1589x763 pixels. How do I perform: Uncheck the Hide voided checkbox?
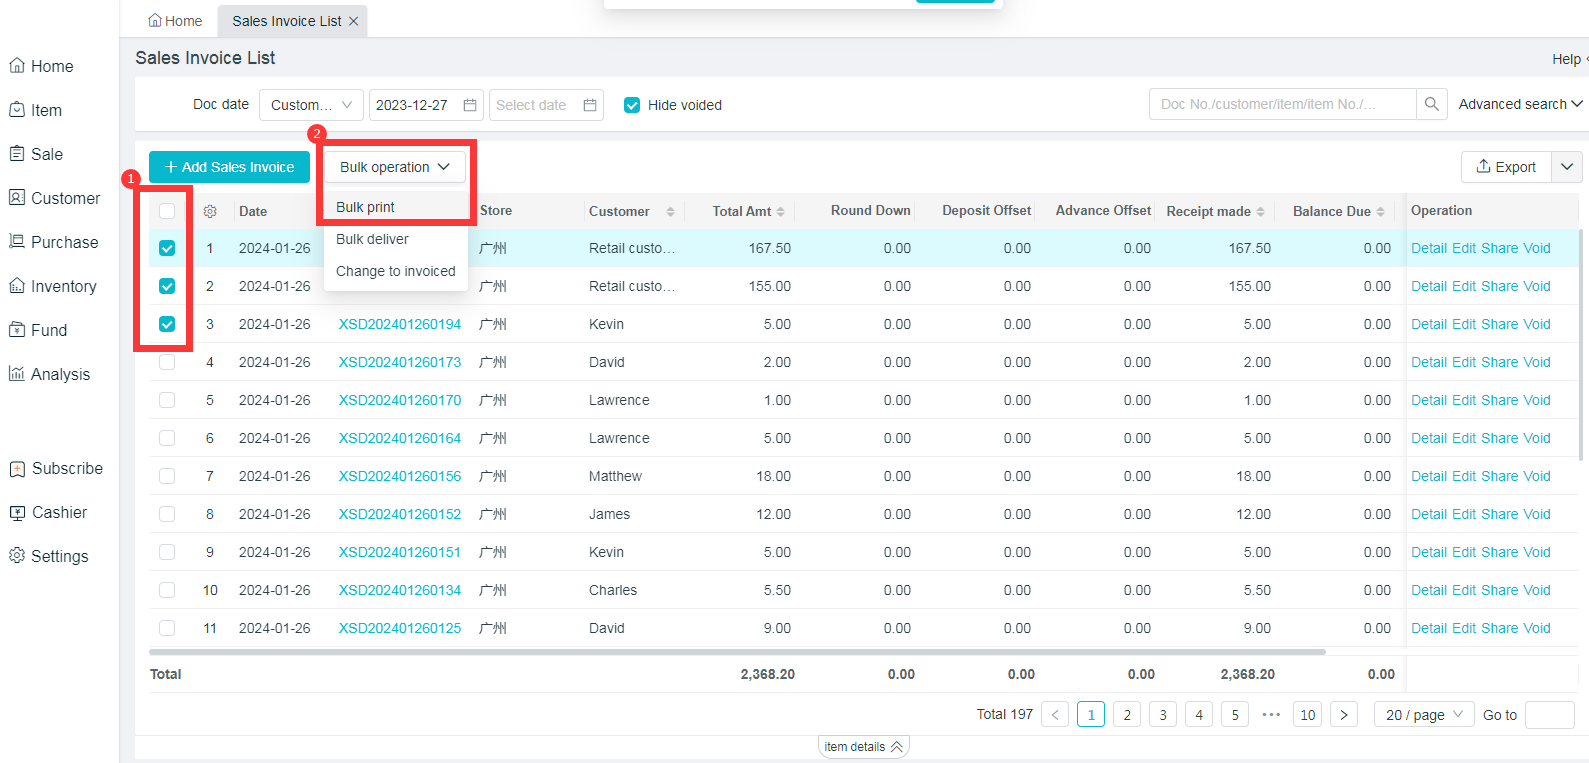[x=632, y=105]
